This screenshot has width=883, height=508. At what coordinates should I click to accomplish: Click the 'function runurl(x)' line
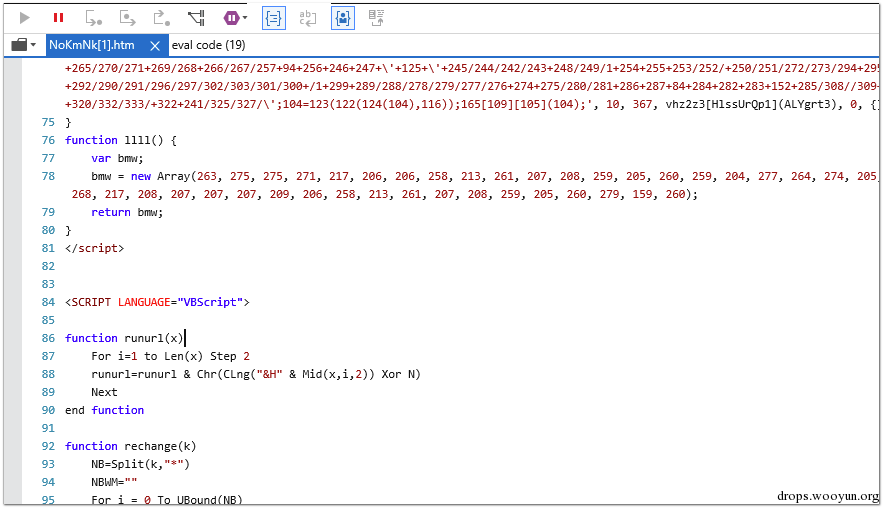(x=124, y=338)
